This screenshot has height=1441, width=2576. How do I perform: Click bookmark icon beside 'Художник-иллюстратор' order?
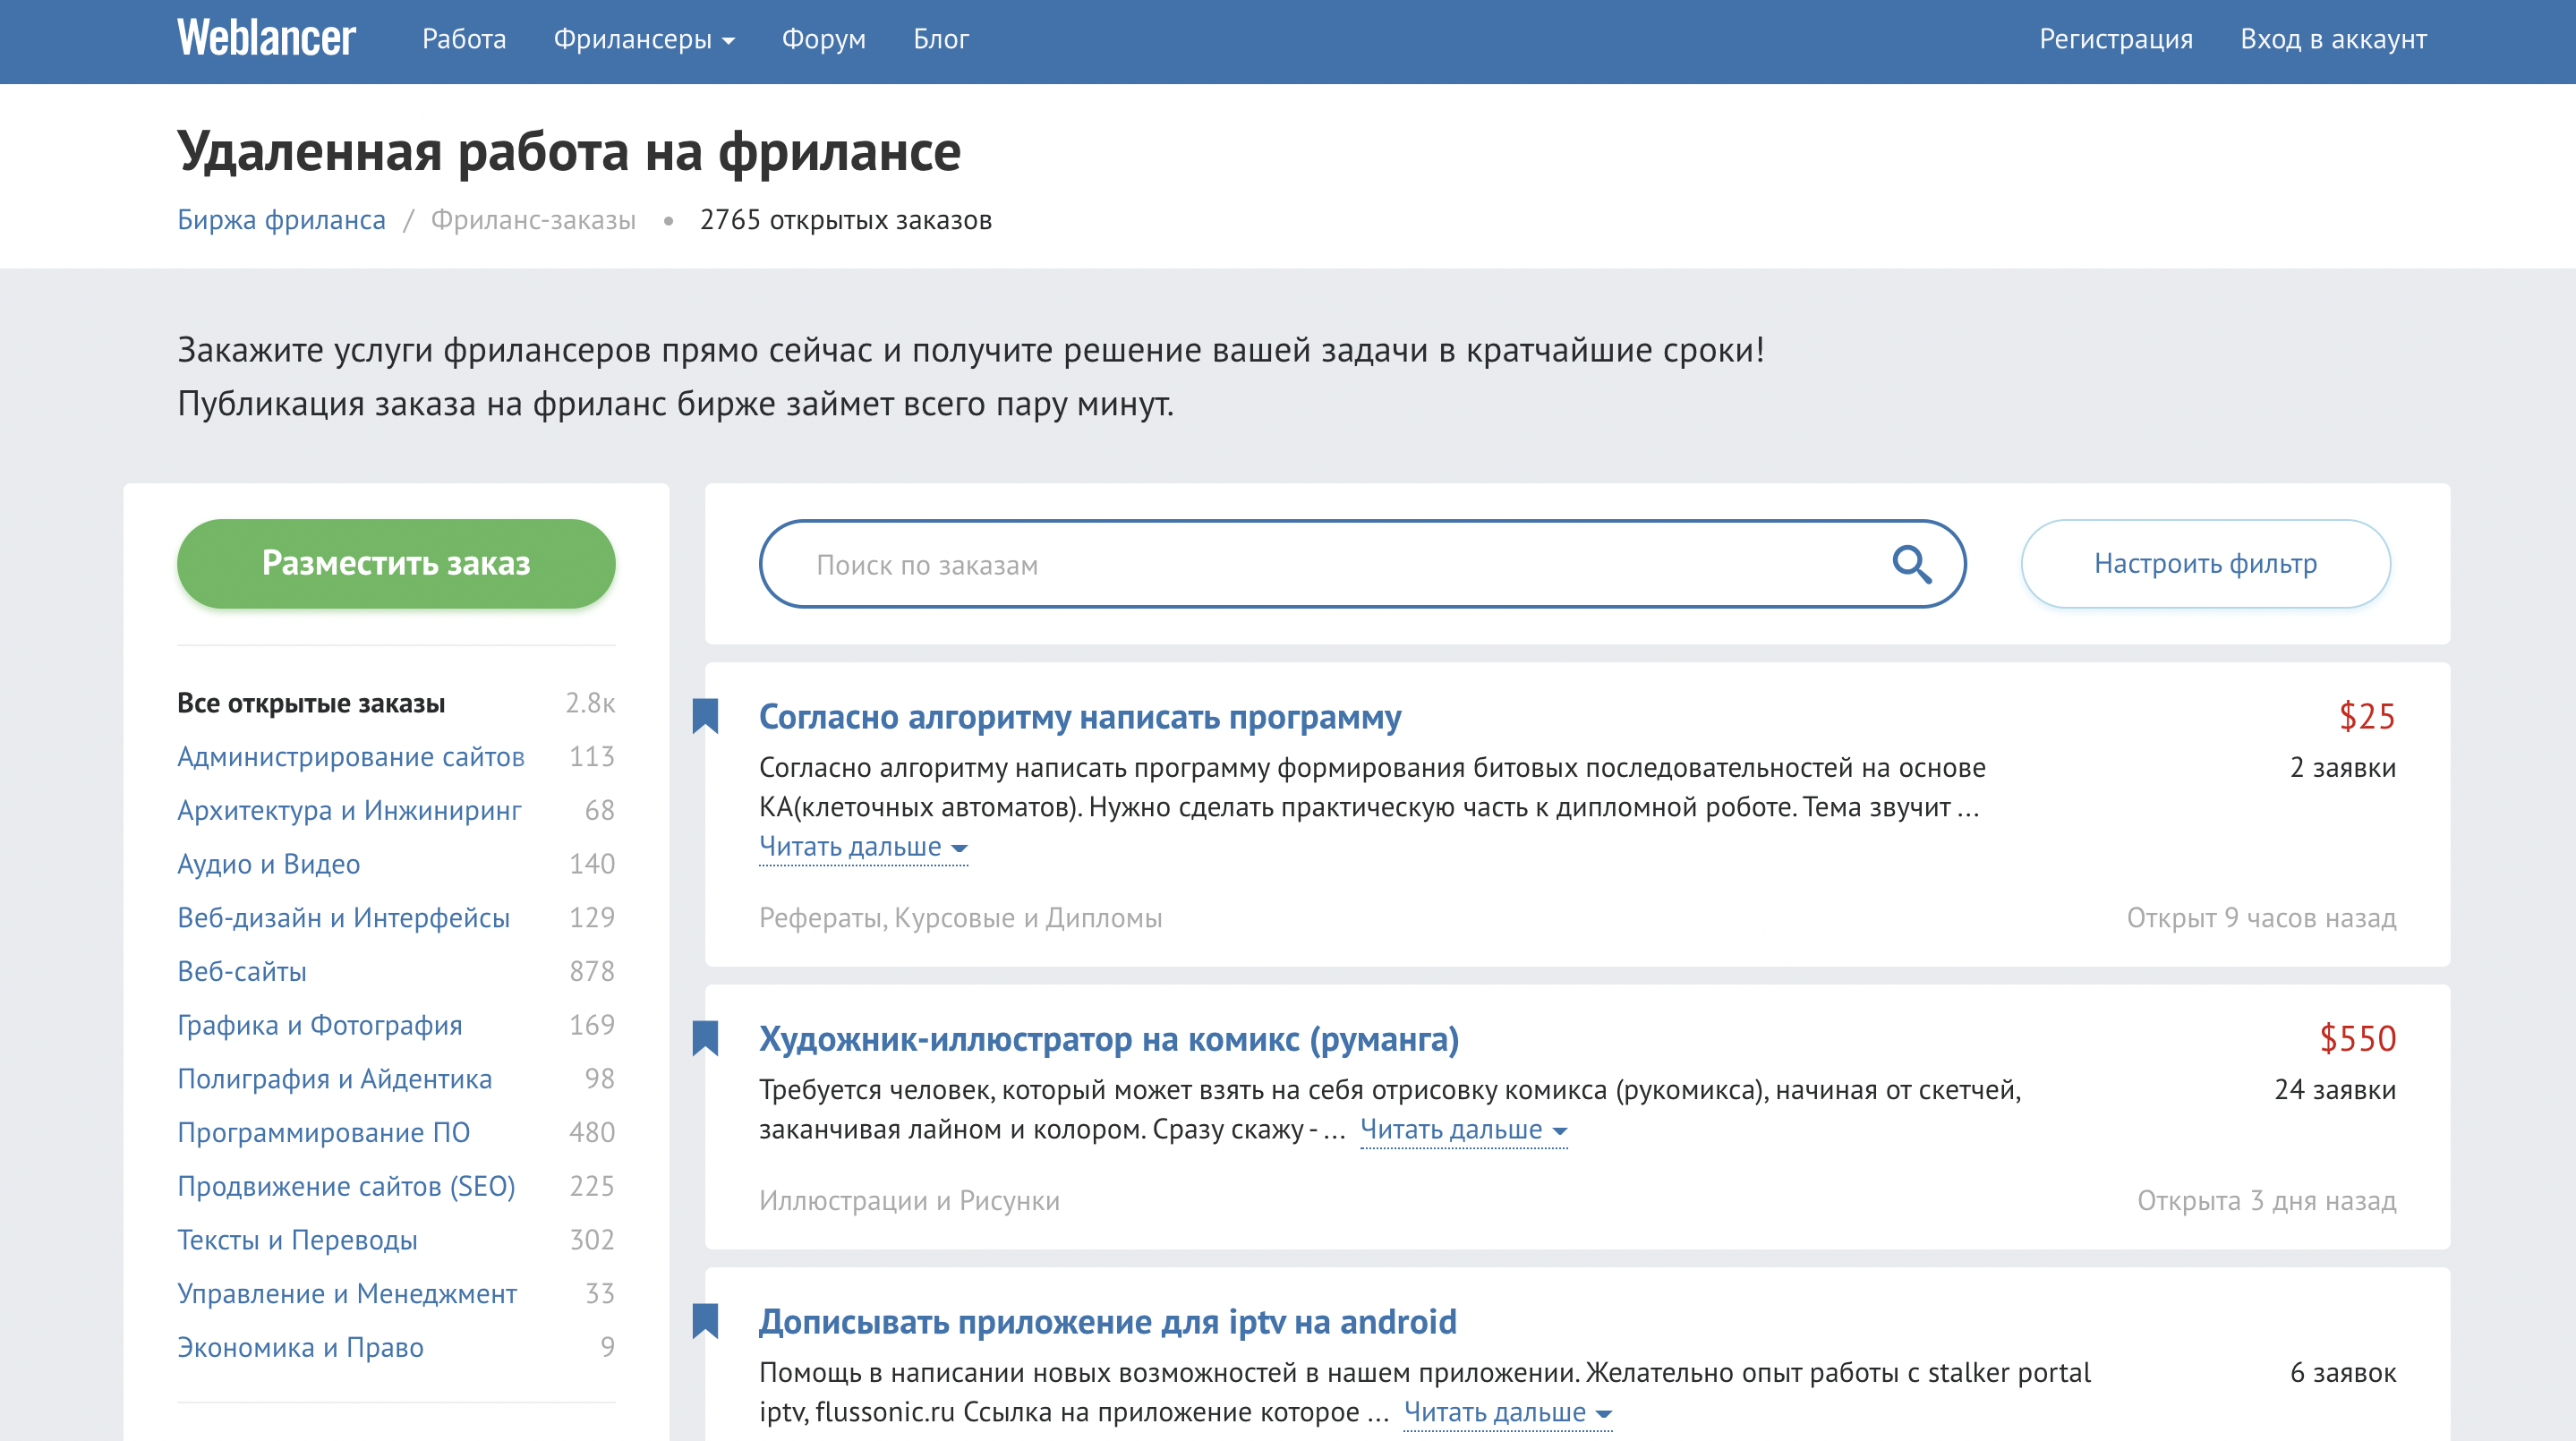(x=705, y=1038)
